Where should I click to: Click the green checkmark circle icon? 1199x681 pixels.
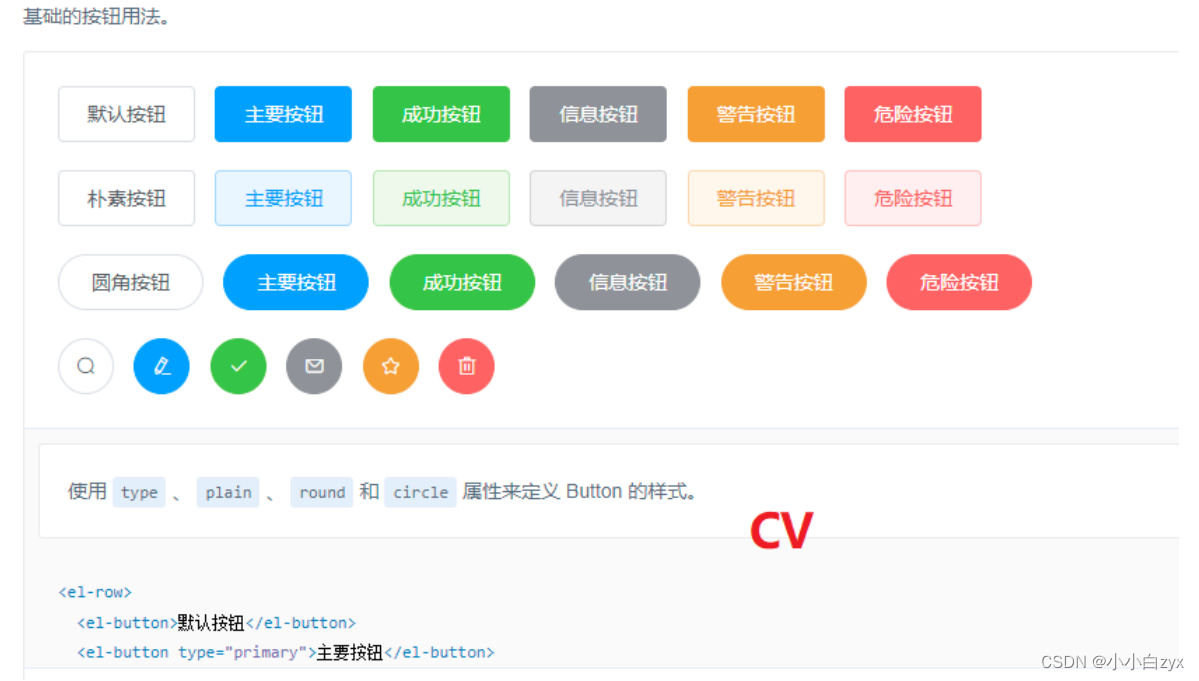pos(238,366)
